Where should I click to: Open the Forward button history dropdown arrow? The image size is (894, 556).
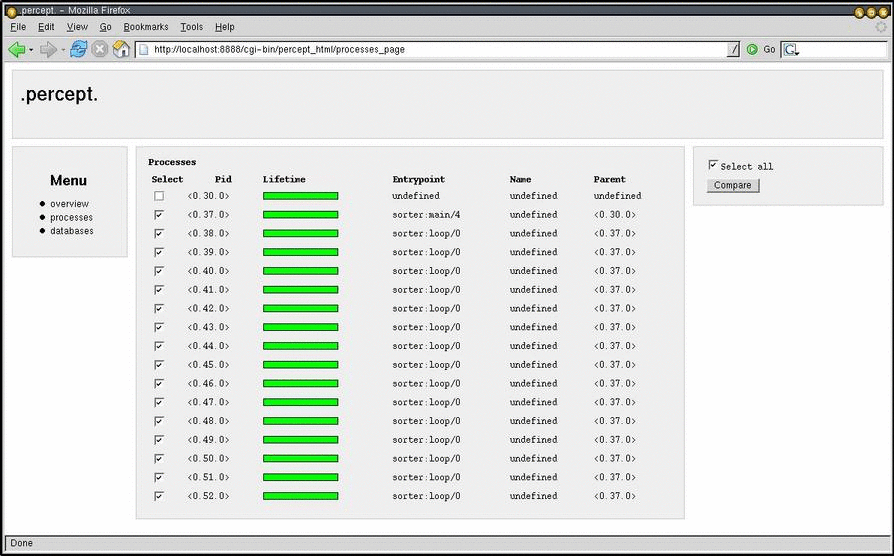(62, 50)
